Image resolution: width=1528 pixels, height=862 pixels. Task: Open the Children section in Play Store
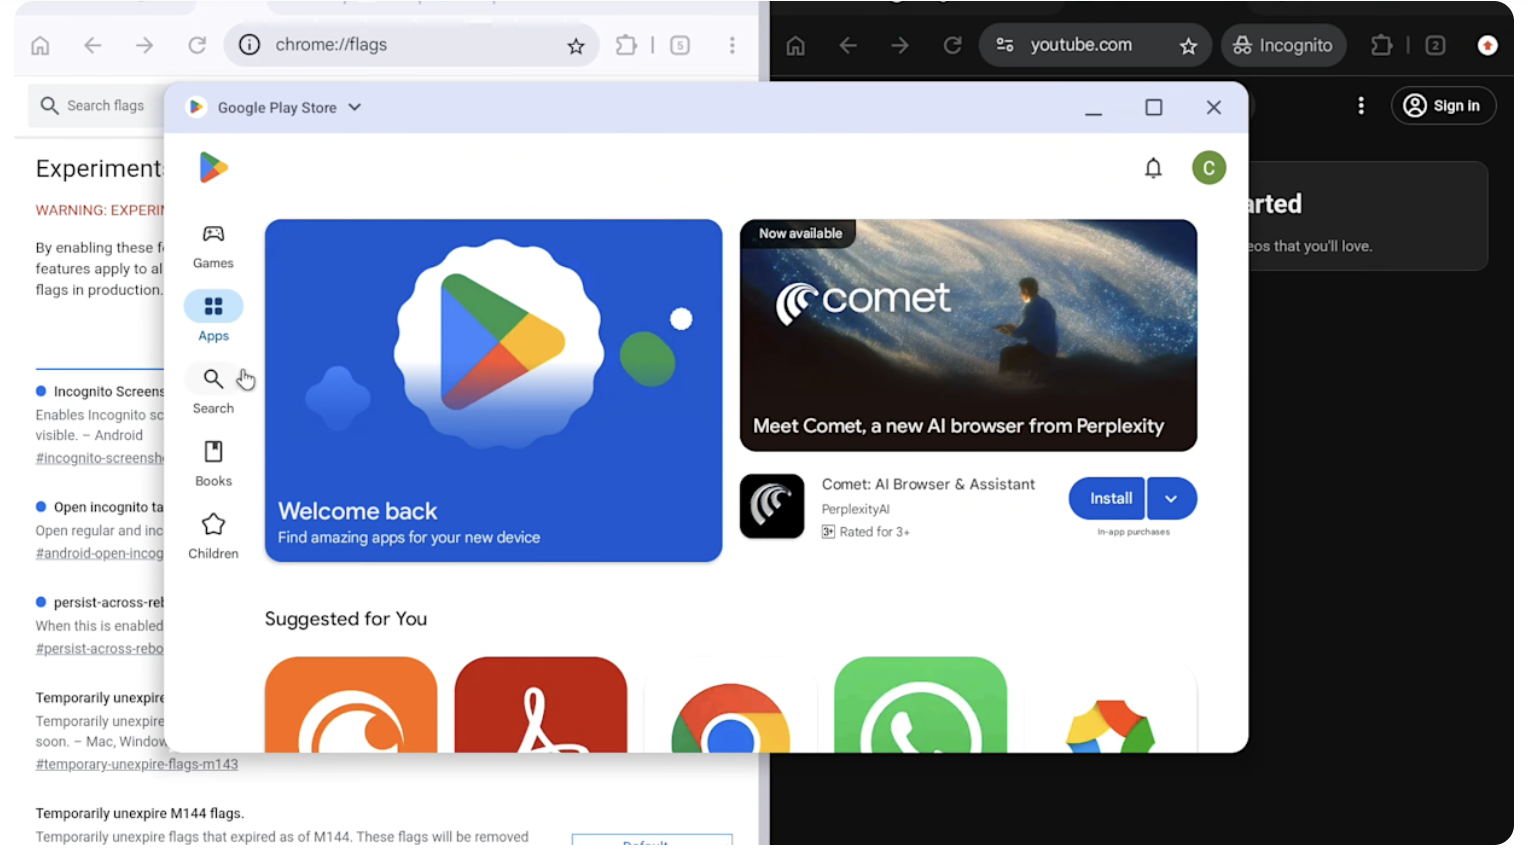(213, 534)
